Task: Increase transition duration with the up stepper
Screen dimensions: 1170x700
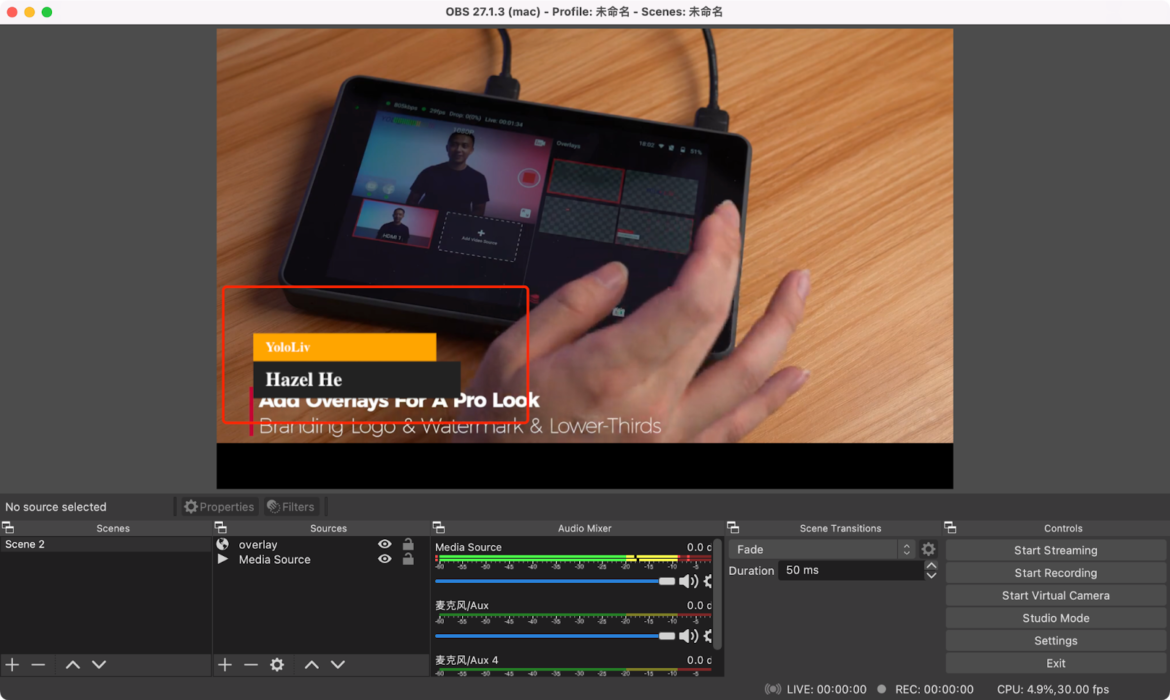Action: pos(931,564)
